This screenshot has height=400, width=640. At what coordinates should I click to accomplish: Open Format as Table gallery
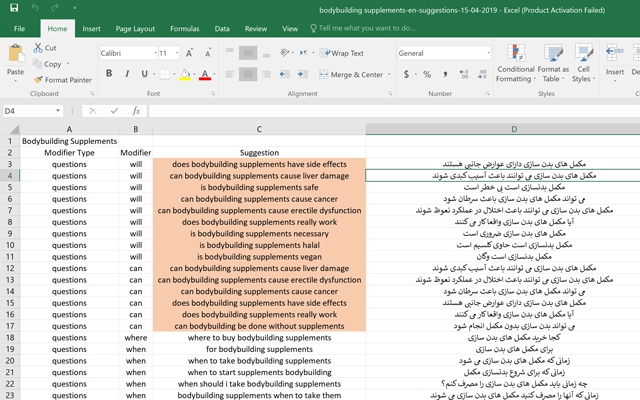553,63
